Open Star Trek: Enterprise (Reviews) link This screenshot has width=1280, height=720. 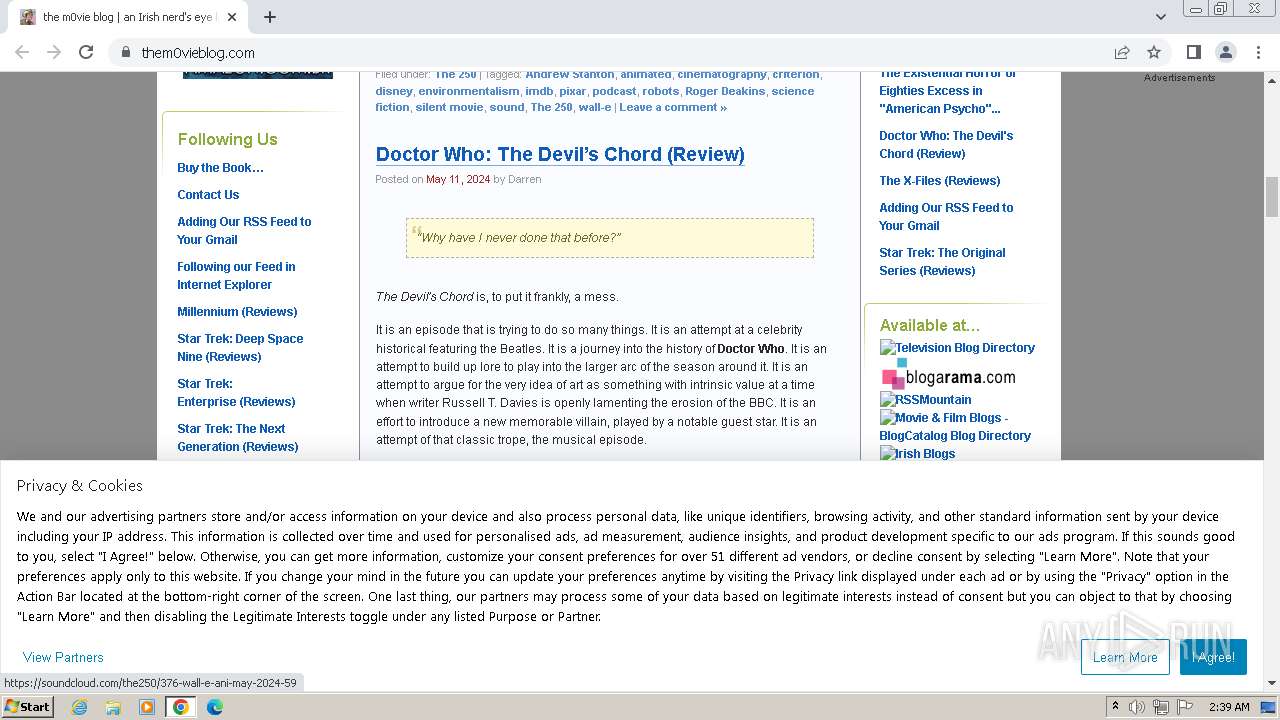pyautogui.click(x=236, y=392)
